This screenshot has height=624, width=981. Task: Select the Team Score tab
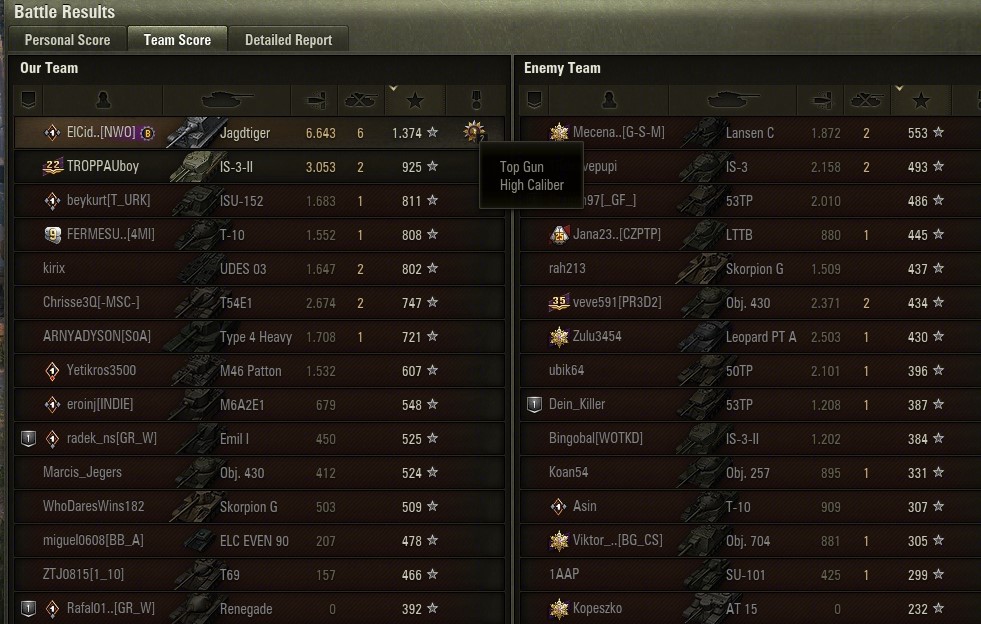pyautogui.click(x=177, y=39)
